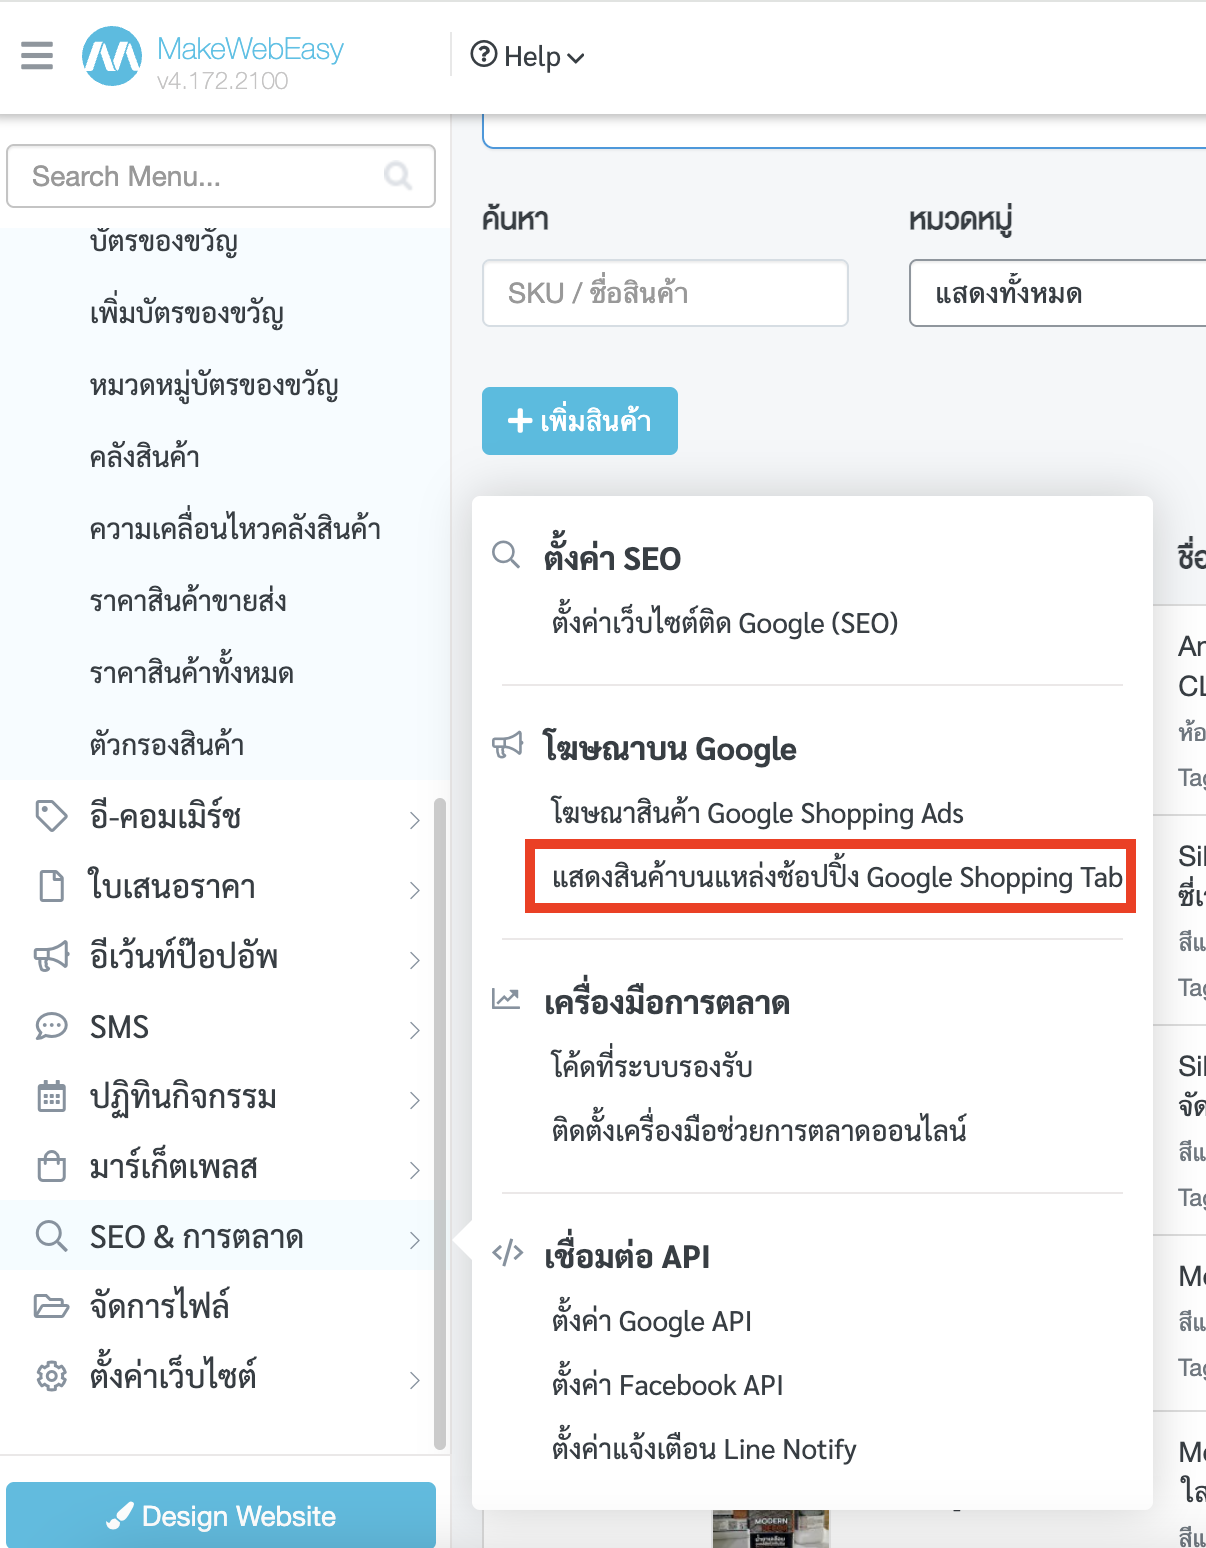Screen dimensions: 1206x1548
Task: Click the calendar icon beside ปฏิทินกิจกรรม
Action: point(51,1096)
